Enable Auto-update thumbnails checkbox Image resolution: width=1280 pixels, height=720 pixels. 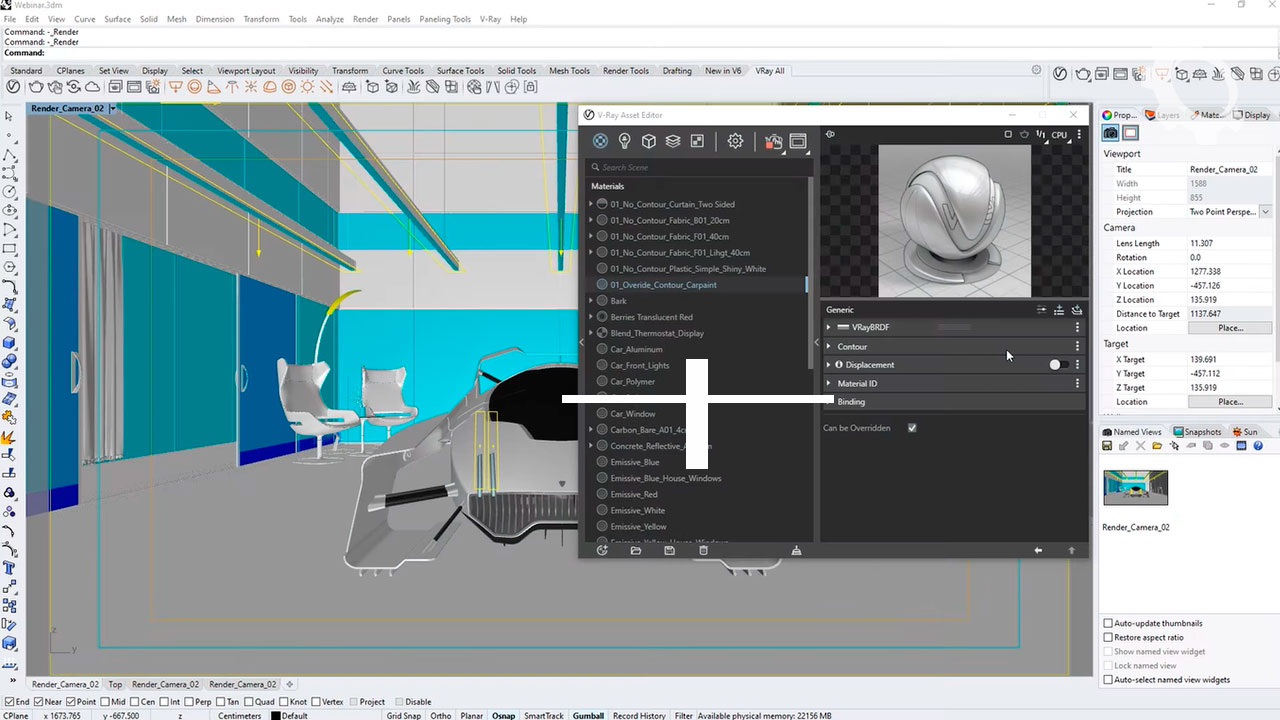pyautogui.click(x=1108, y=623)
